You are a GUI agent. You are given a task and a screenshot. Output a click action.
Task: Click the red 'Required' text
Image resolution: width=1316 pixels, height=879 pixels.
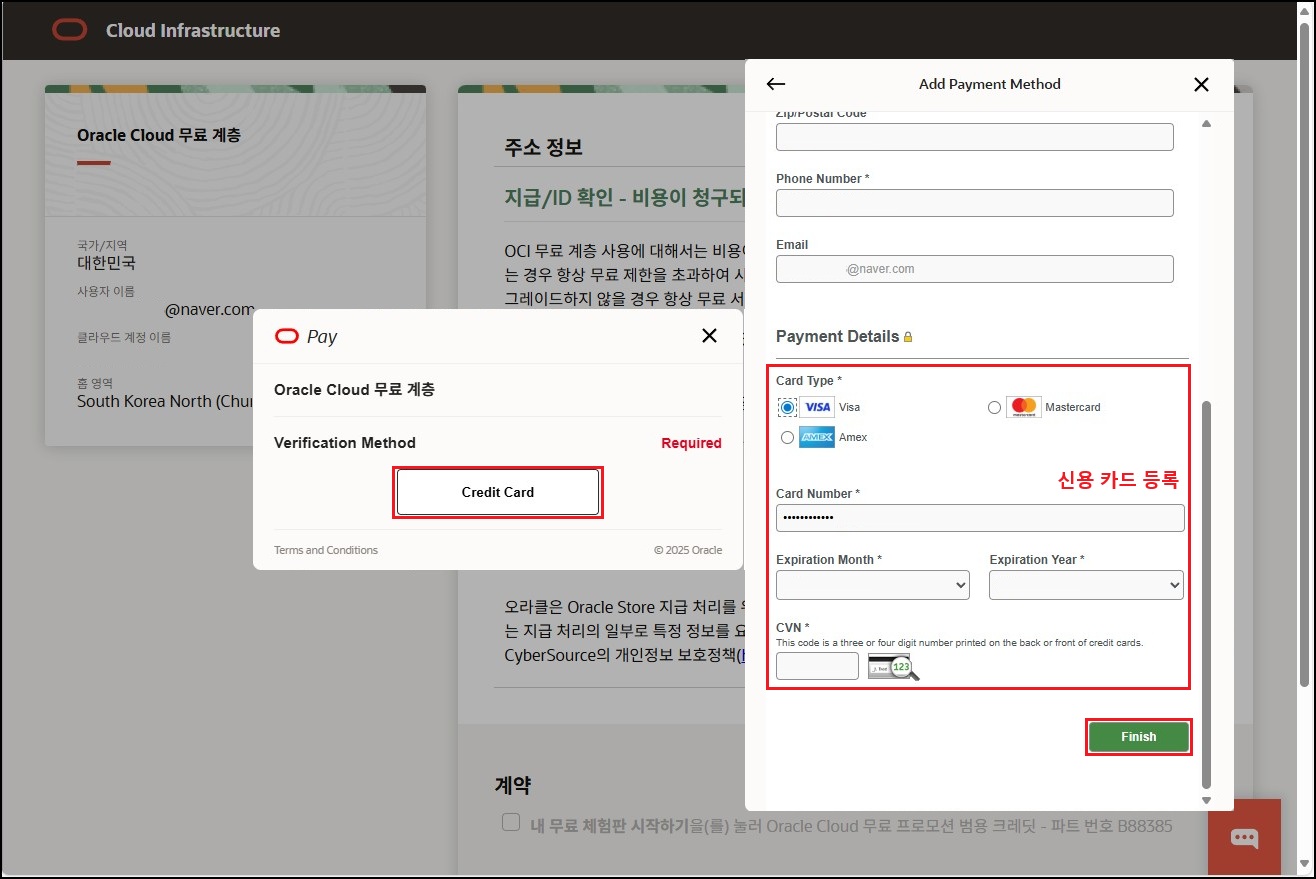coord(691,443)
